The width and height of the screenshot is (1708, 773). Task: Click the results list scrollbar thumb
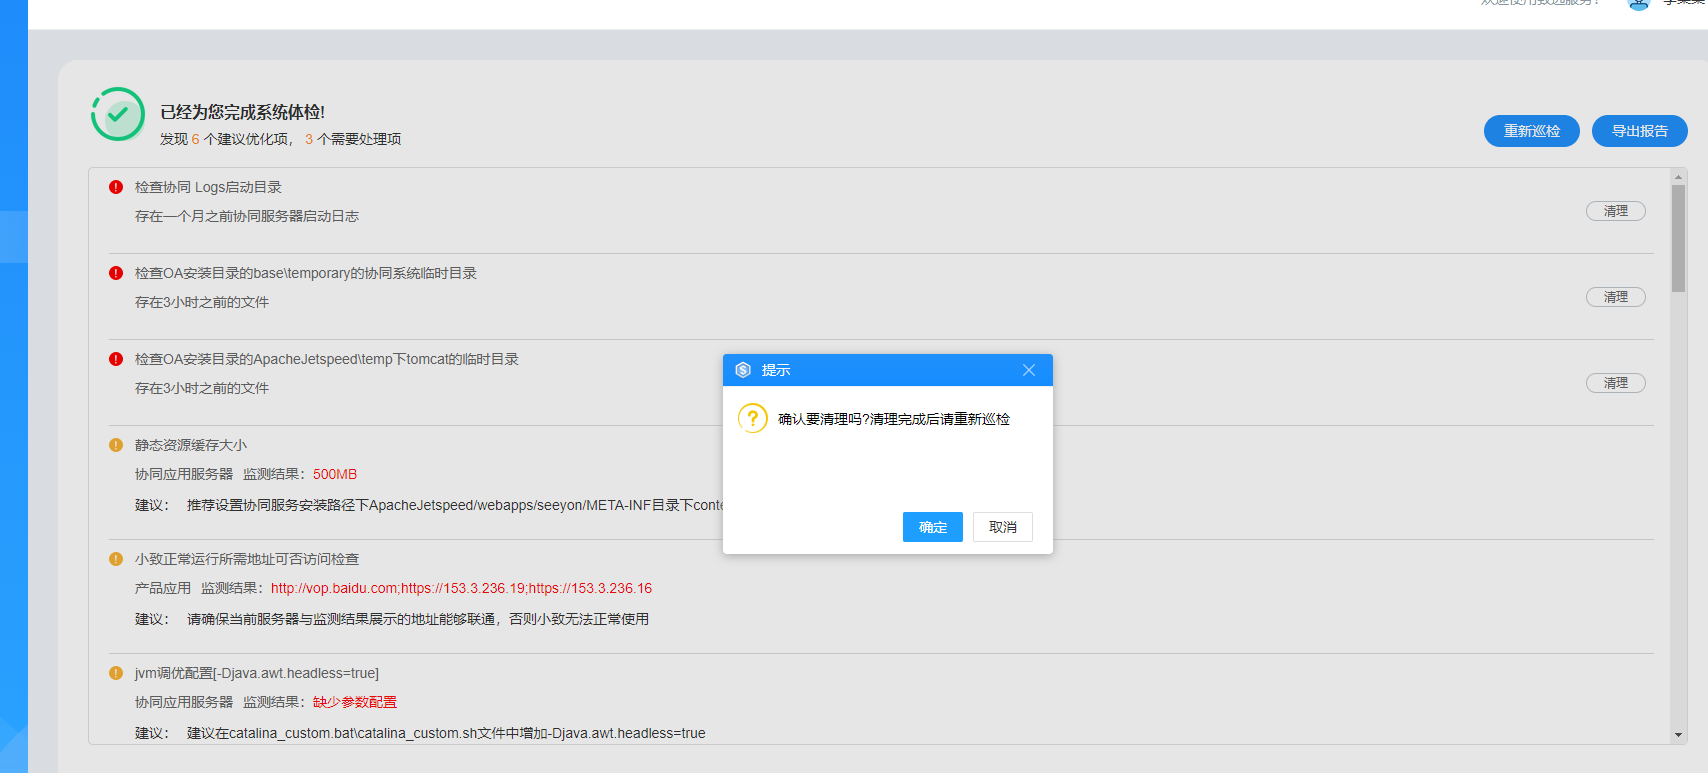(1678, 238)
